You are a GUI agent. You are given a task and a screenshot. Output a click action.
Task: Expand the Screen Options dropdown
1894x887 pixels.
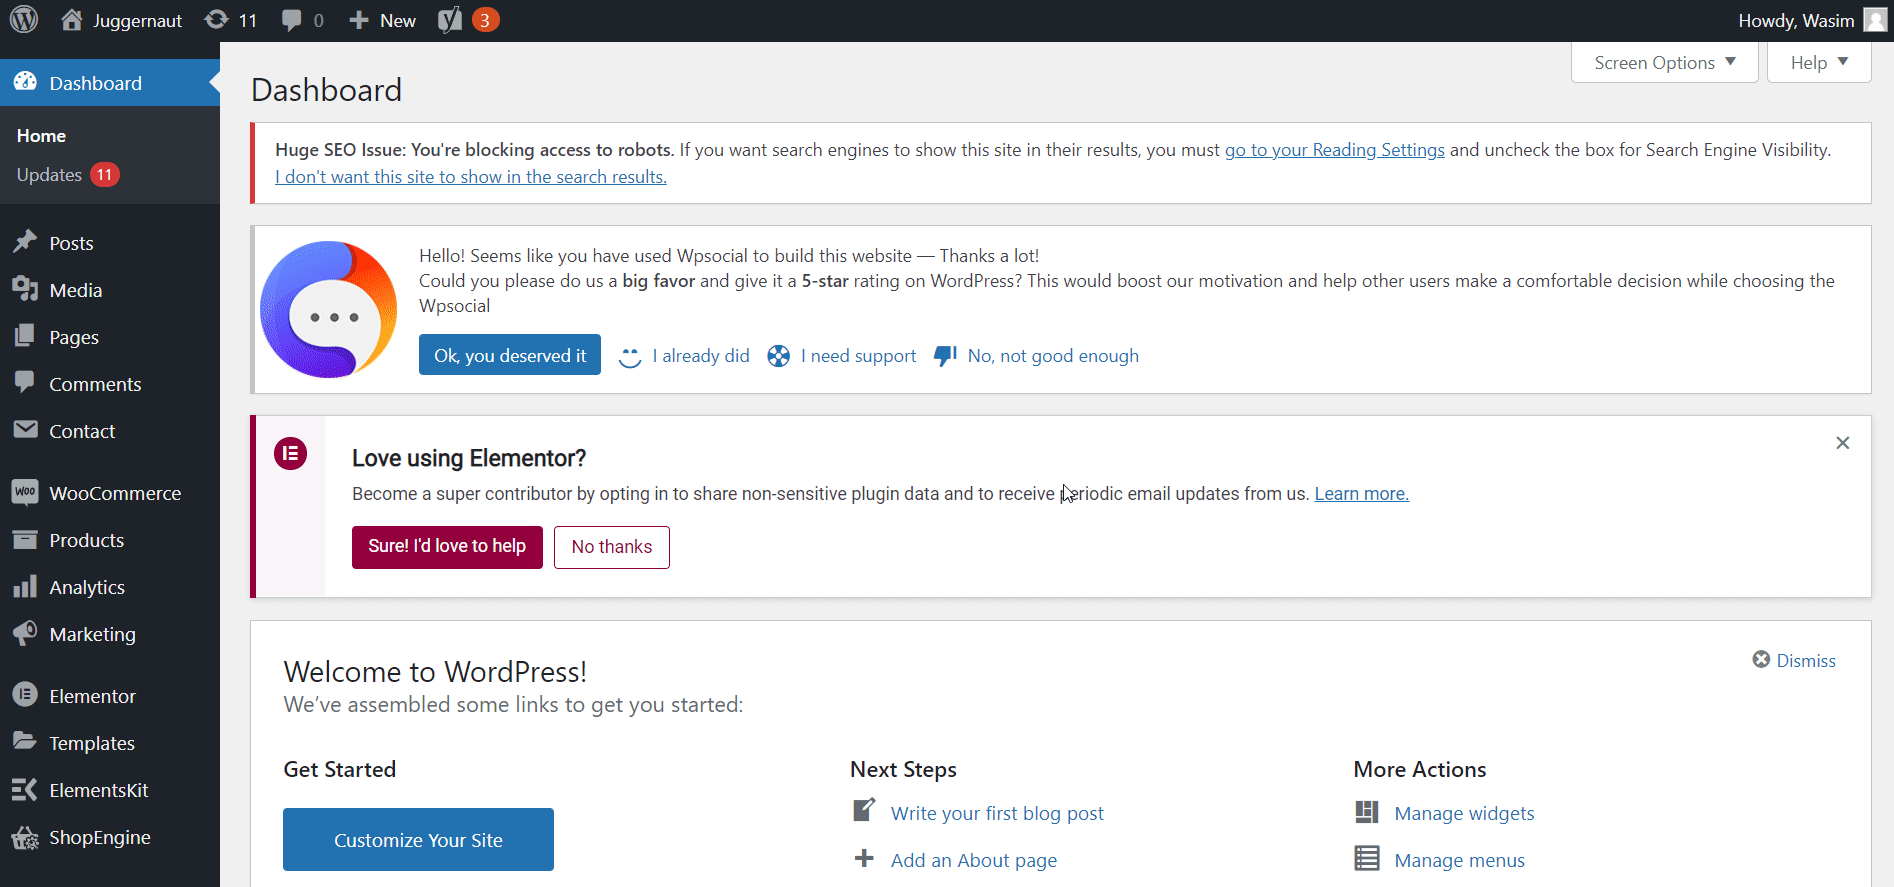click(1664, 62)
